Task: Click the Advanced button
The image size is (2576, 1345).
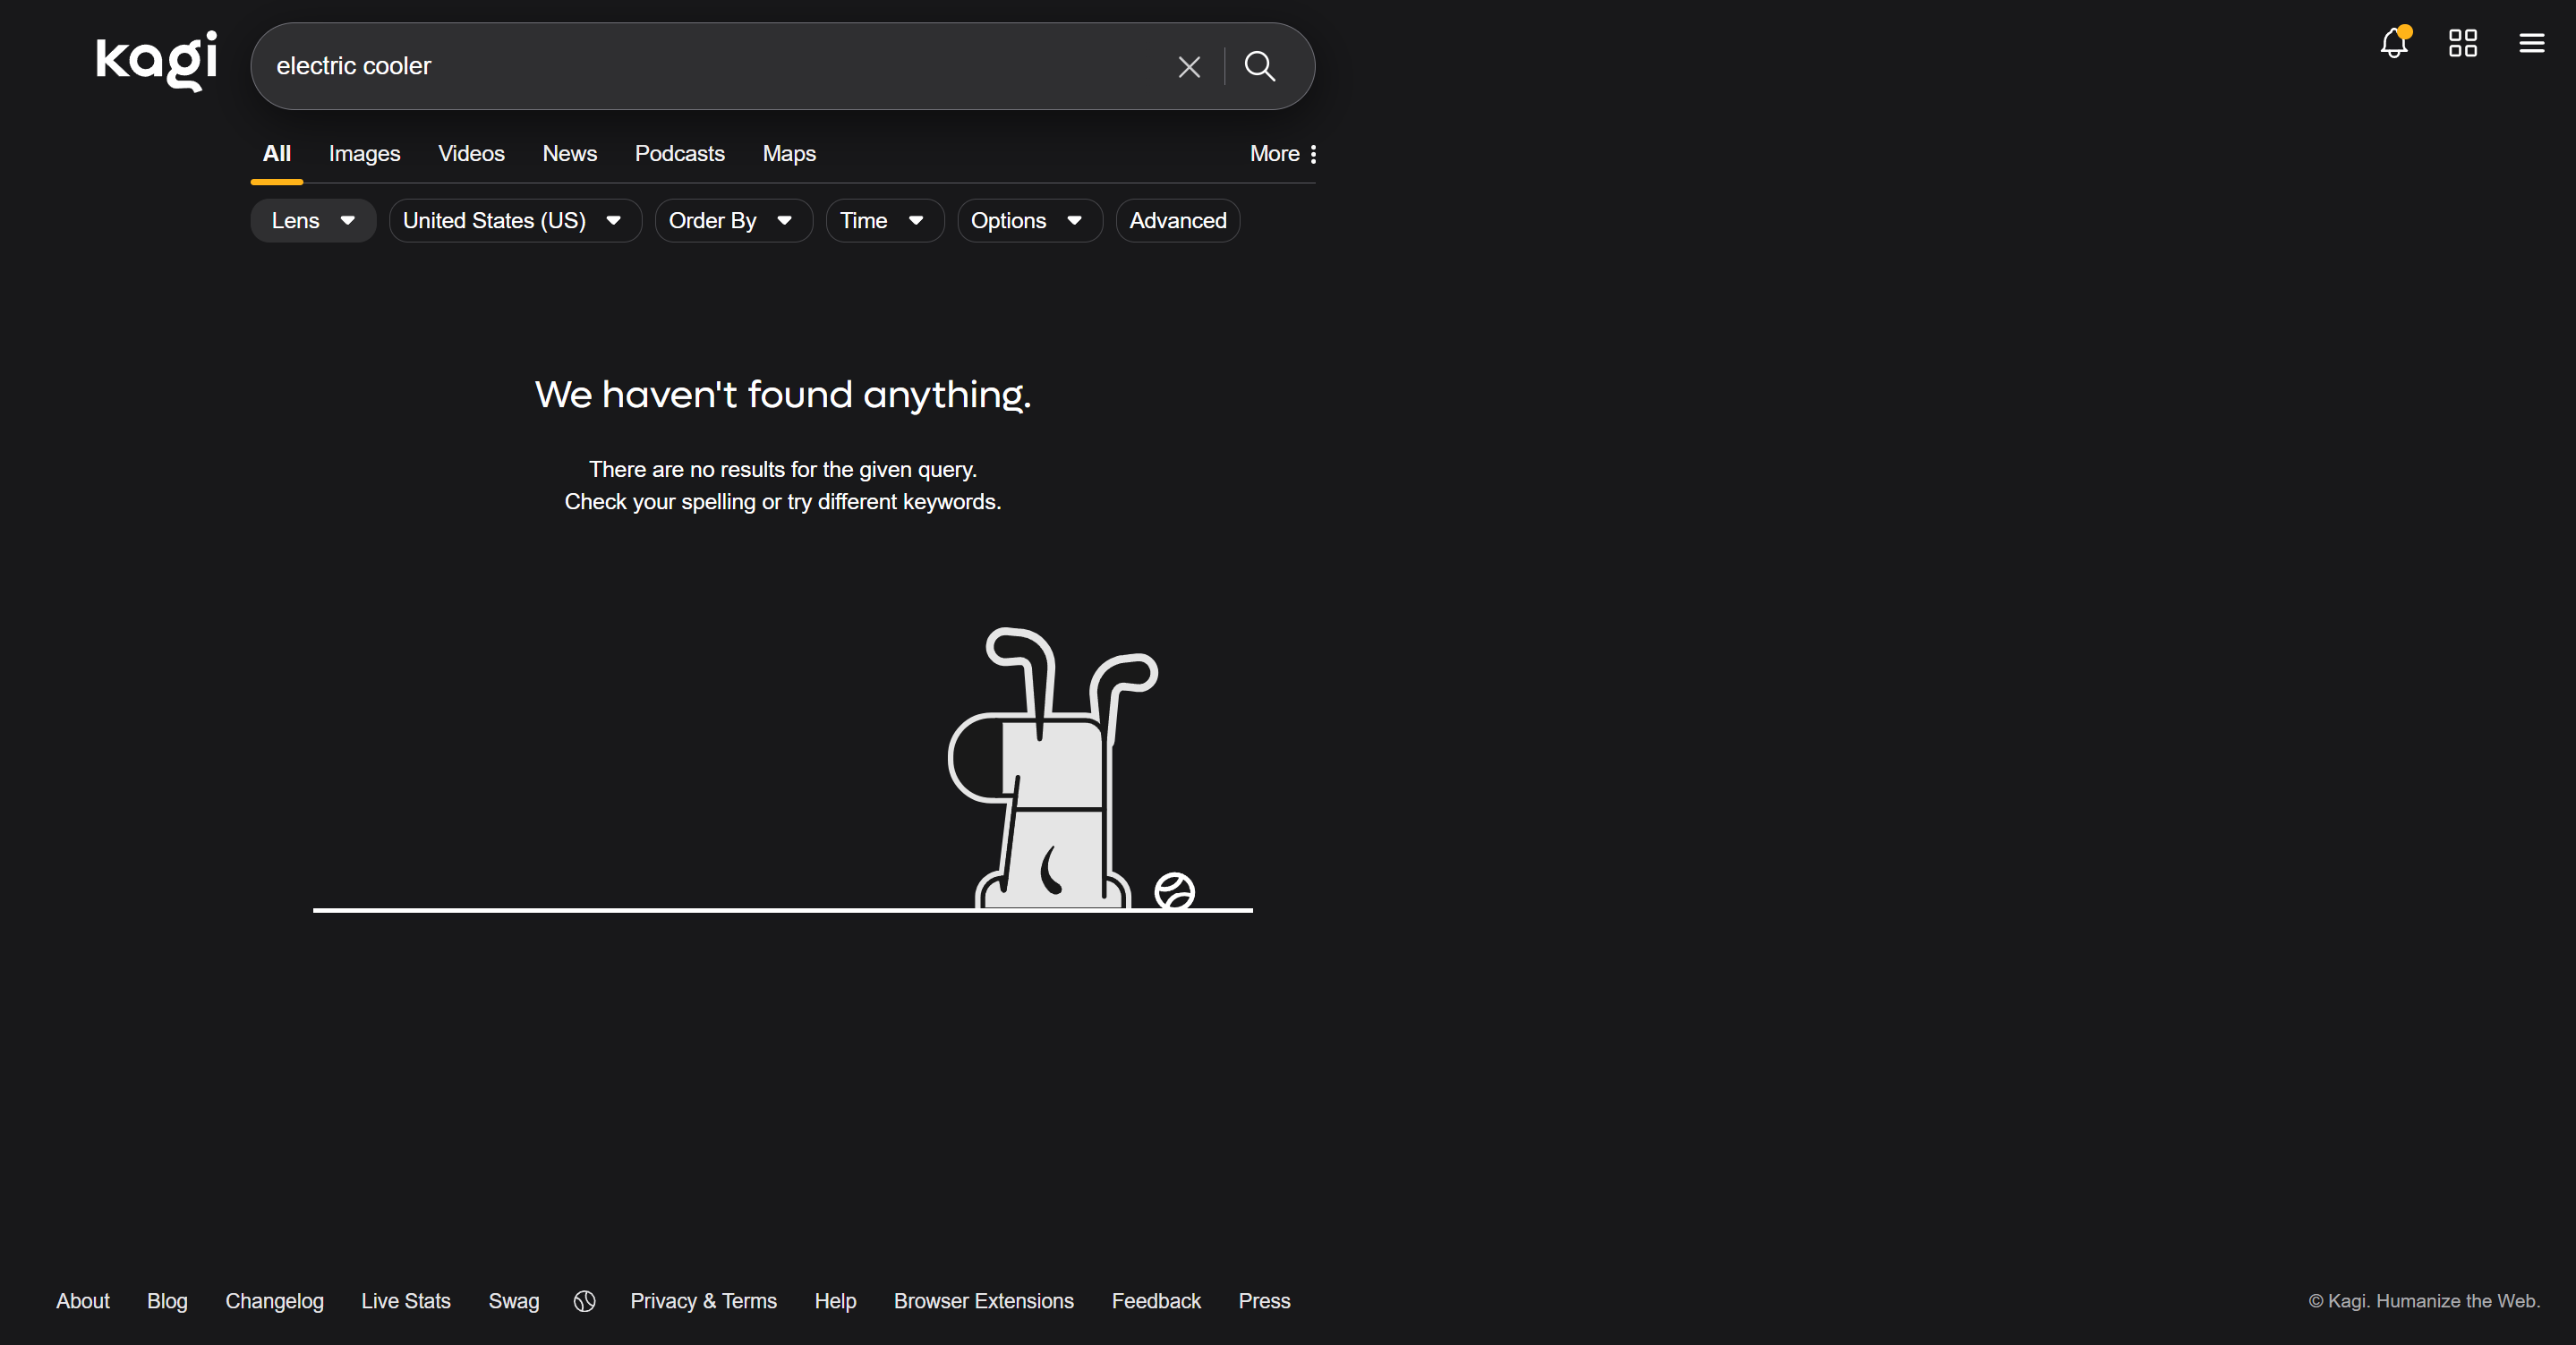Action: (x=1177, y=221)
